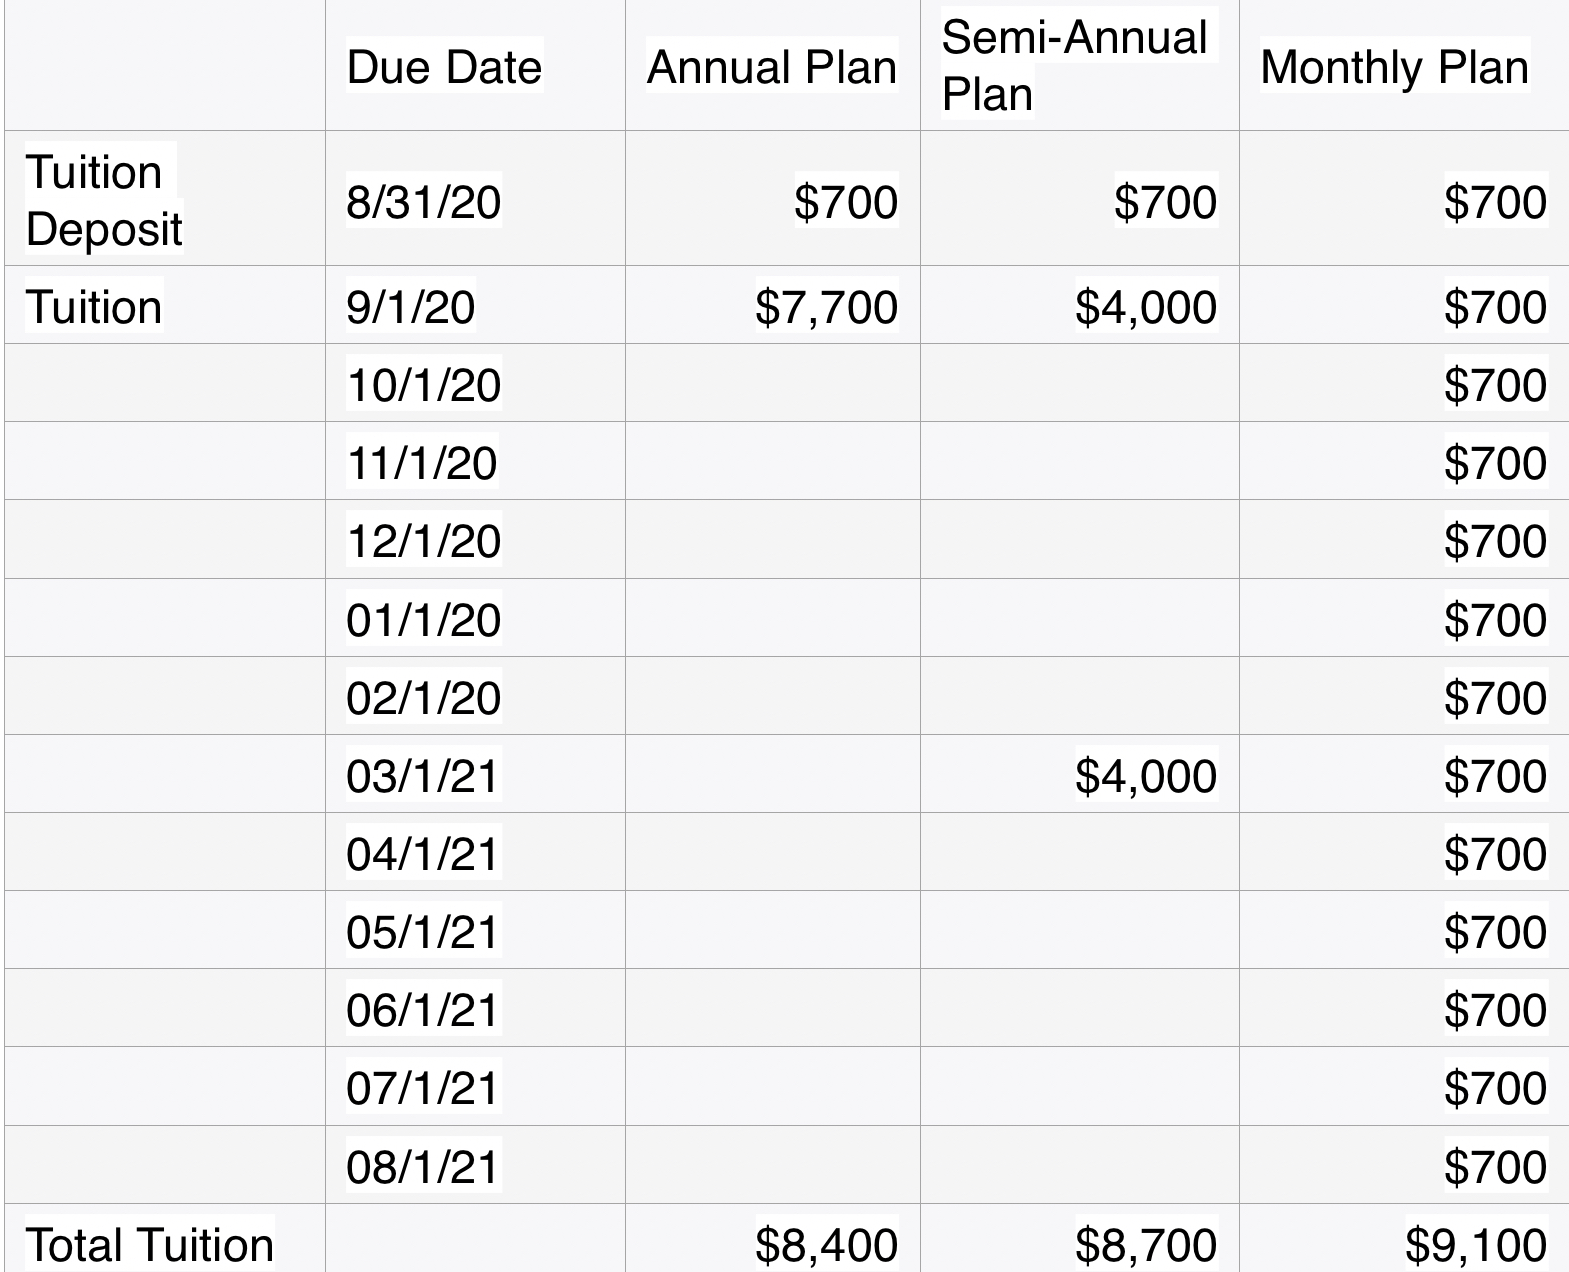Select the $4,000 amount in the 9/1/20 row
The image size is (1569, 1272).
click(1146, 306)
